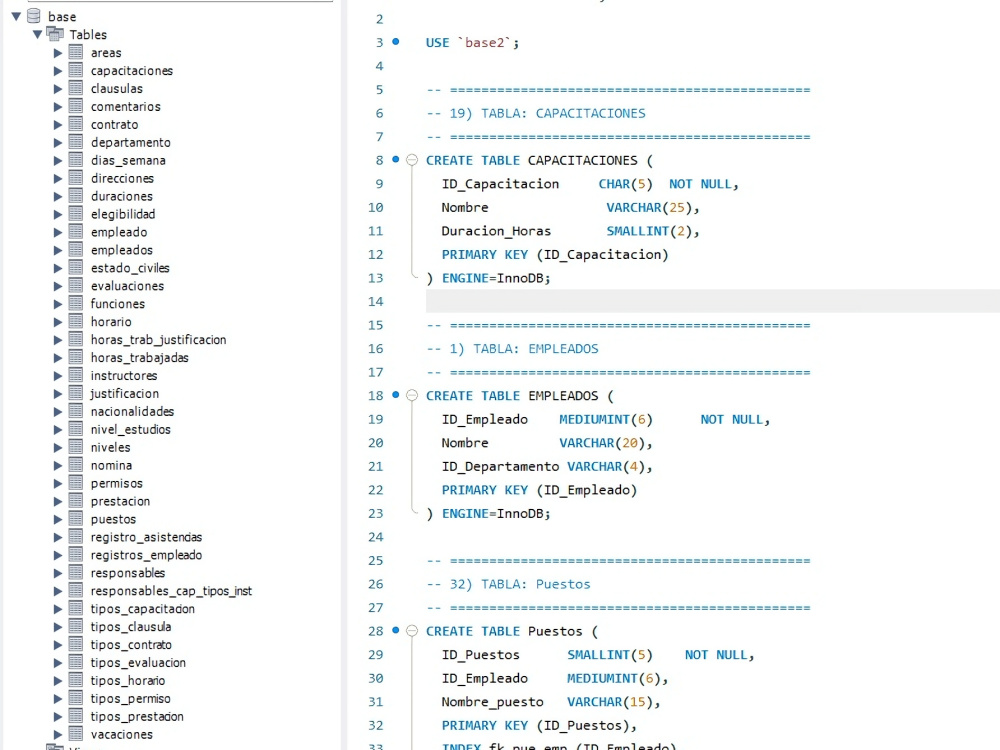Click the elegibilidad table icon
This screenshot has height=750, width=1000.
point(76,214)
